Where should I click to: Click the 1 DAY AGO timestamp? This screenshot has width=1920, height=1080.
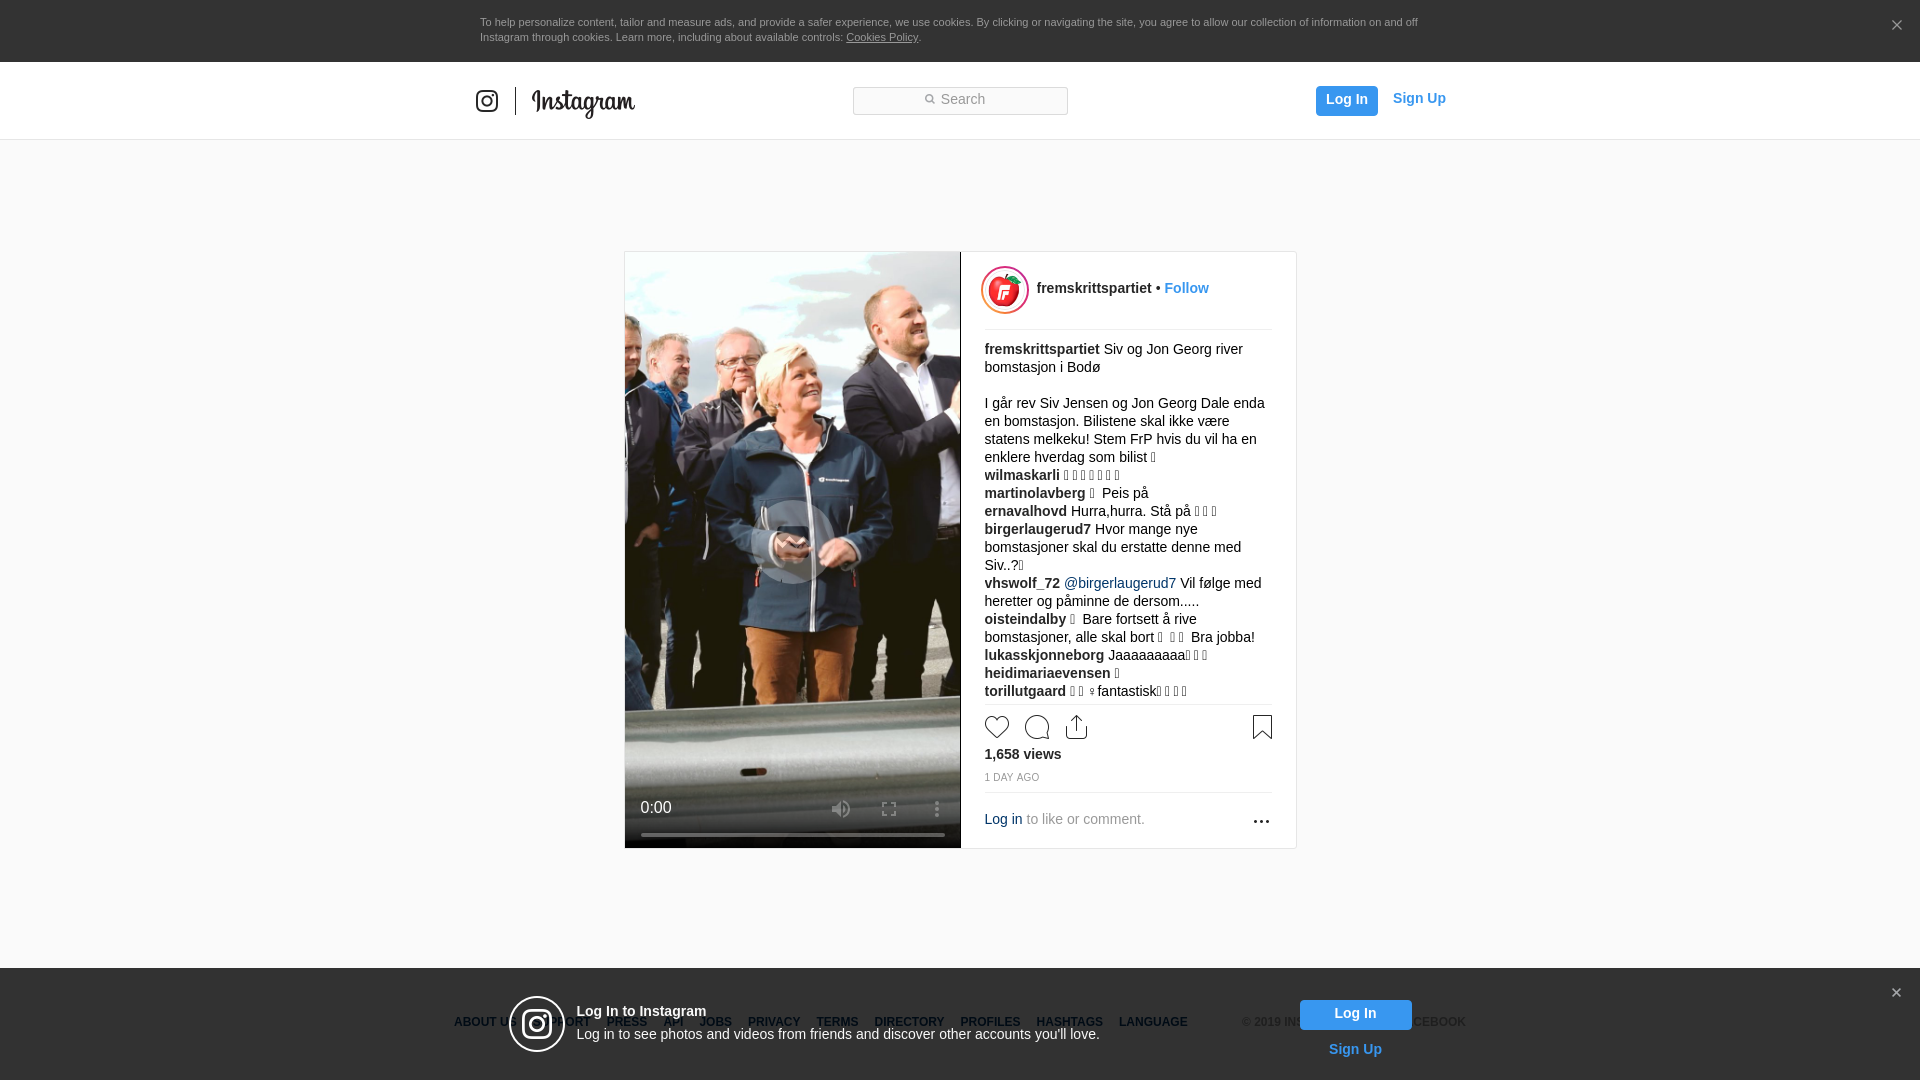pyautogui.click(x=1012, y=777)
